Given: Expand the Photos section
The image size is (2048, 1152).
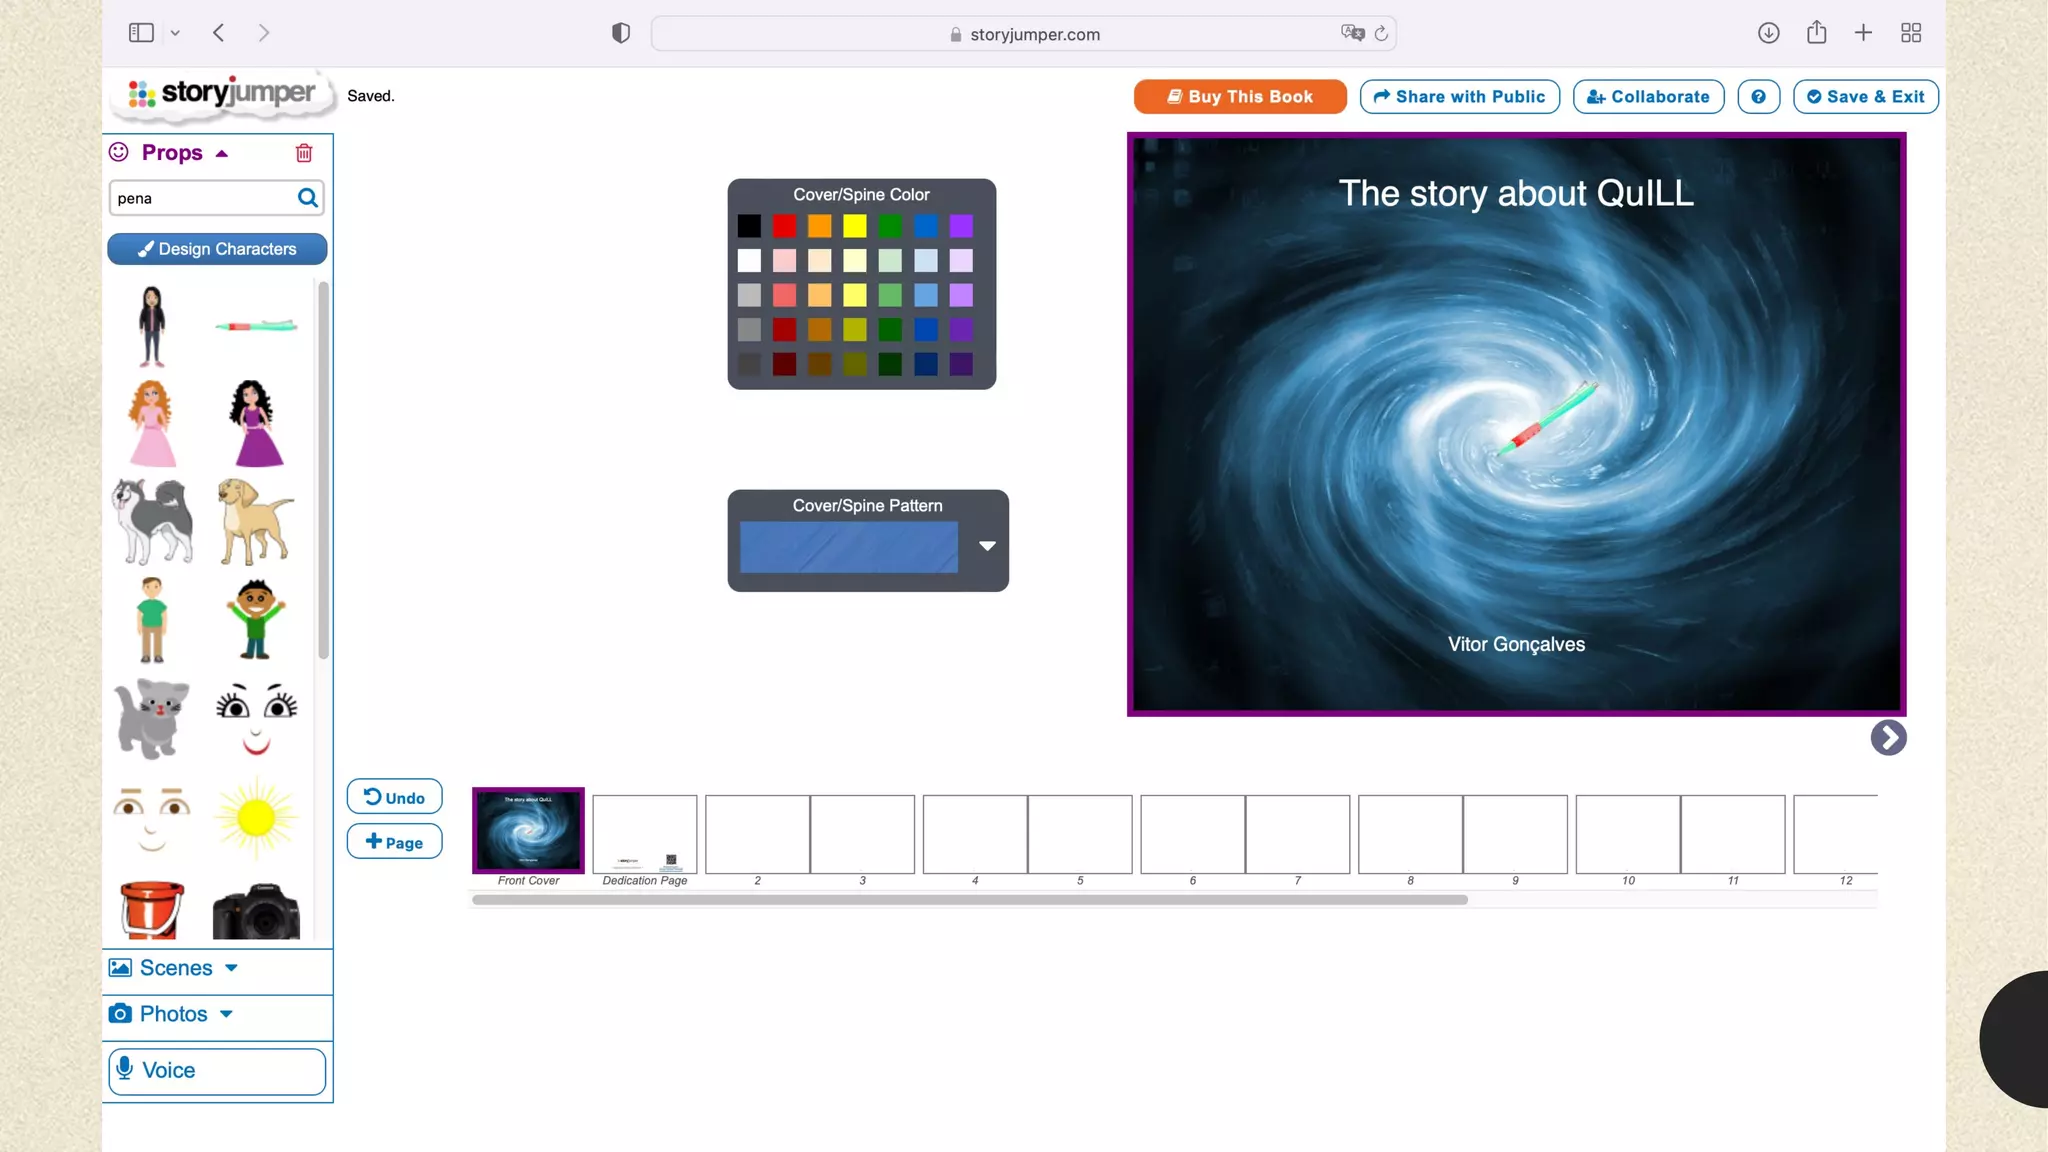Looking at the screenshot, I should click(x=174, y=1014).
